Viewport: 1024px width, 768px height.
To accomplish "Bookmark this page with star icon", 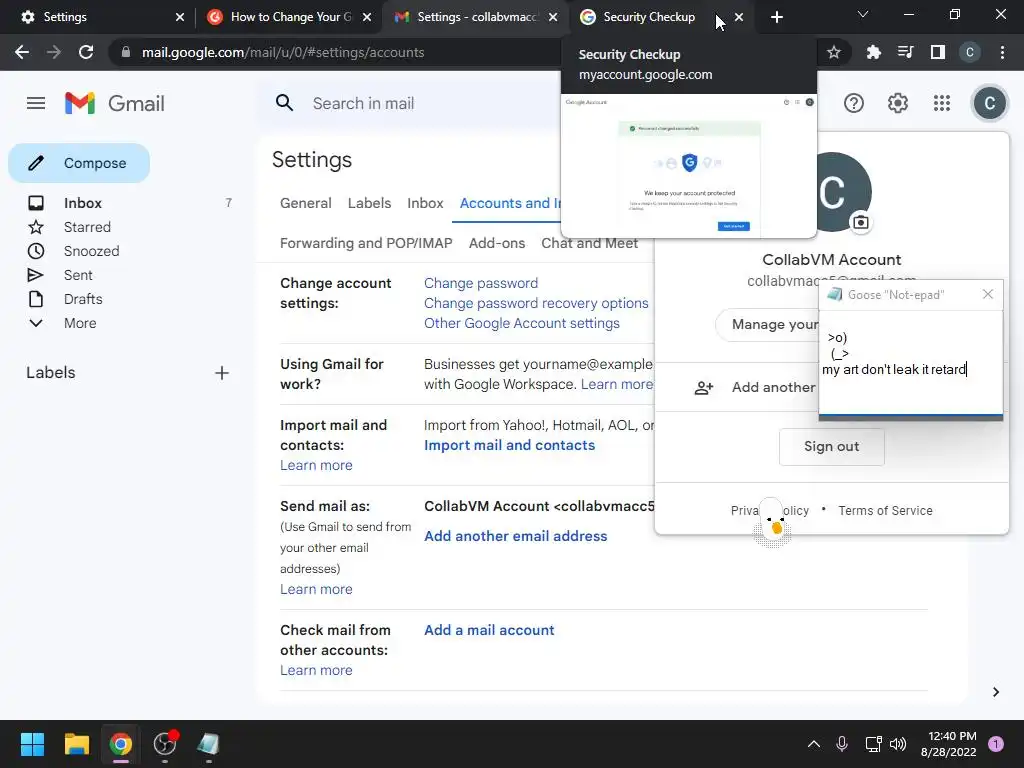I will [833, 52].
